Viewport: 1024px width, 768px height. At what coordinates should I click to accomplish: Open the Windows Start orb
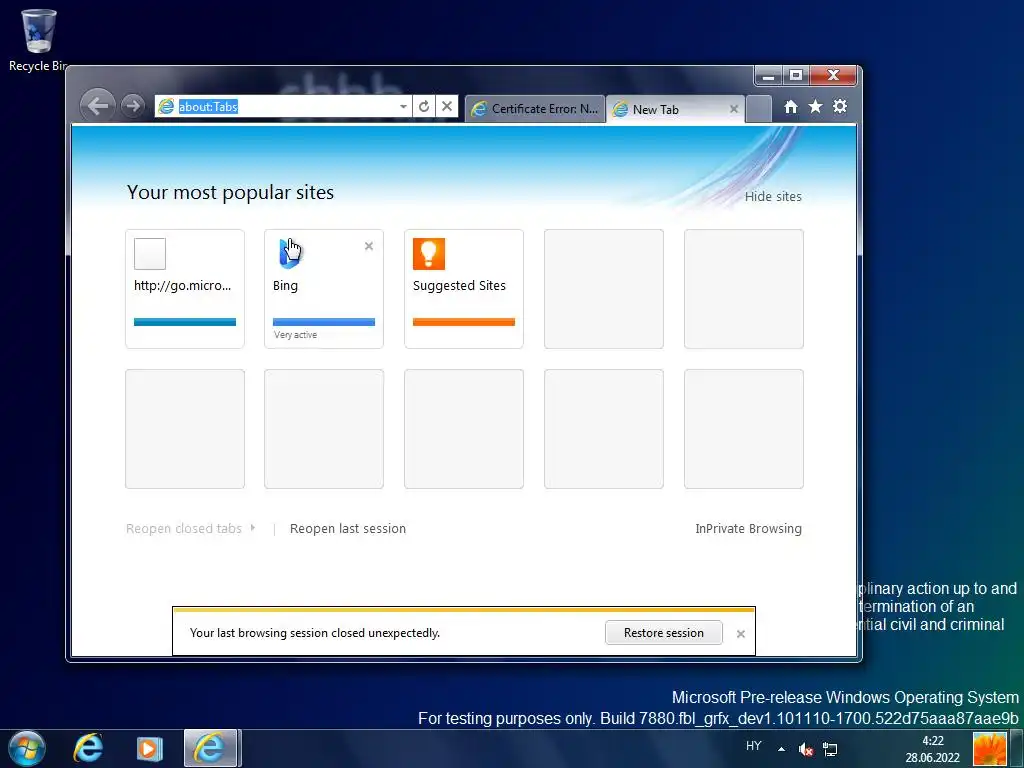coord(27,748)
